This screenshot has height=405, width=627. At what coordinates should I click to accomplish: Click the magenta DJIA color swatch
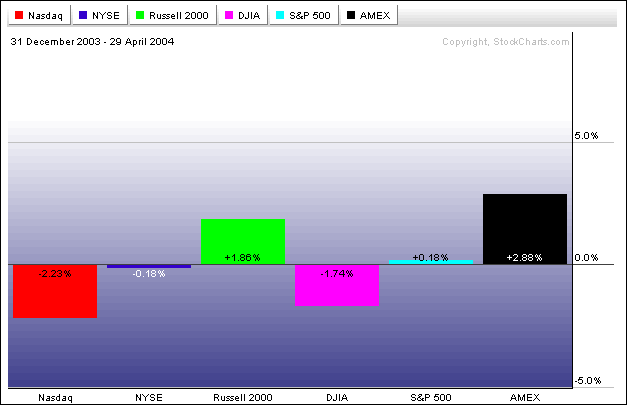pyautogui.click(x=229, y=15)
